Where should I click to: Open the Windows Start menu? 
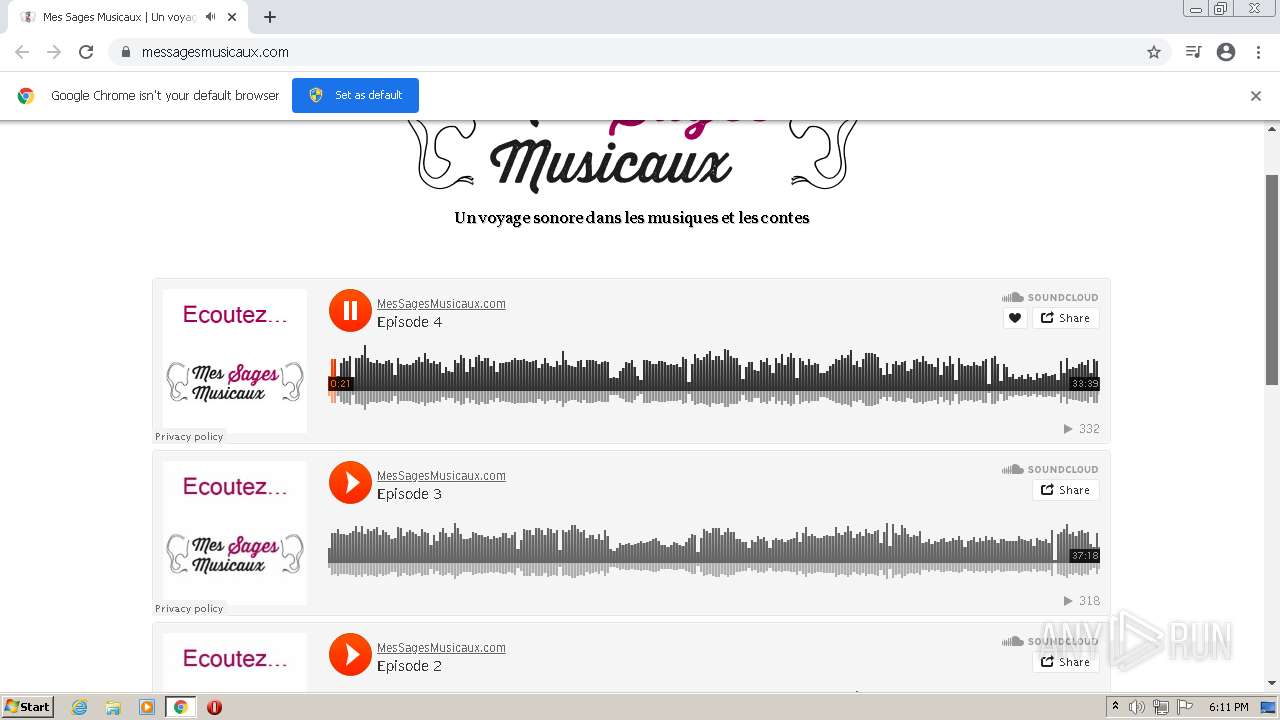[27, 707]
